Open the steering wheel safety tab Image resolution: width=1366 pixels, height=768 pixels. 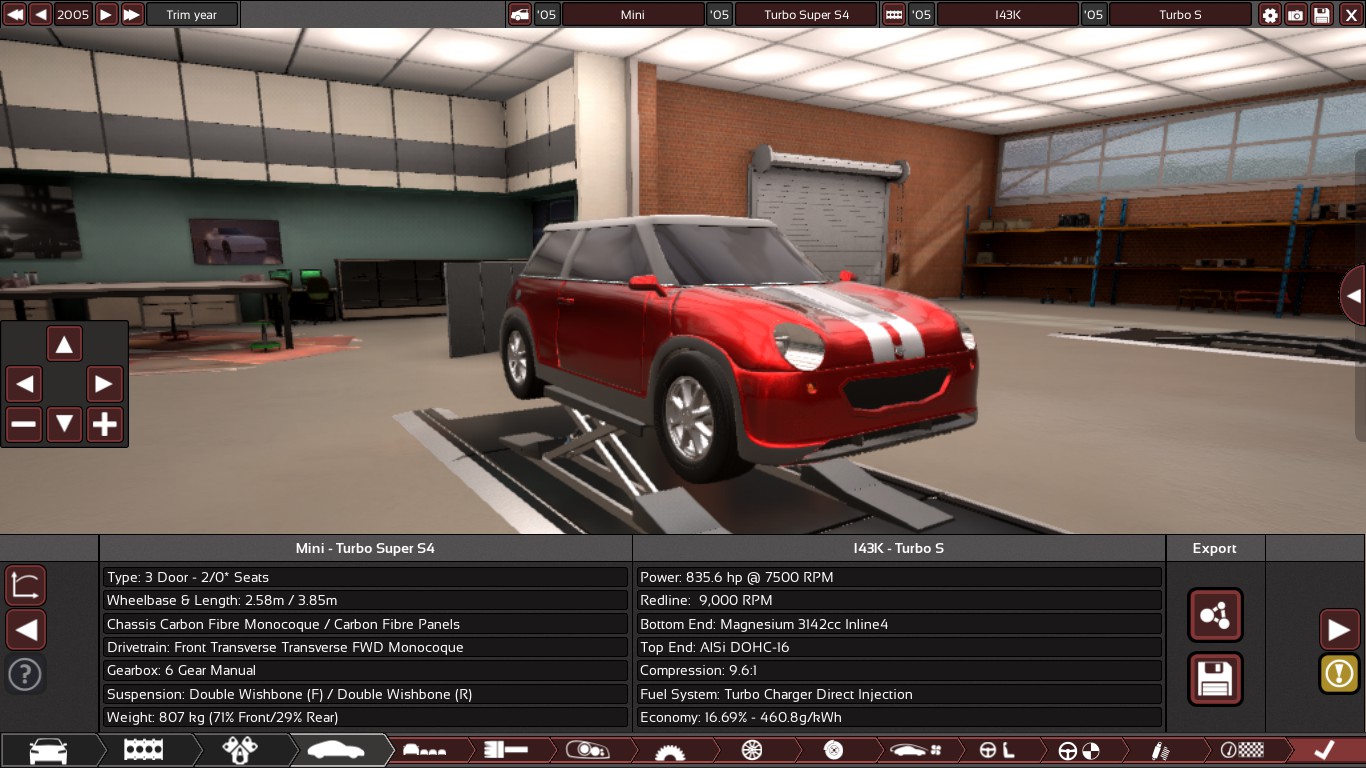(1079, 750)
